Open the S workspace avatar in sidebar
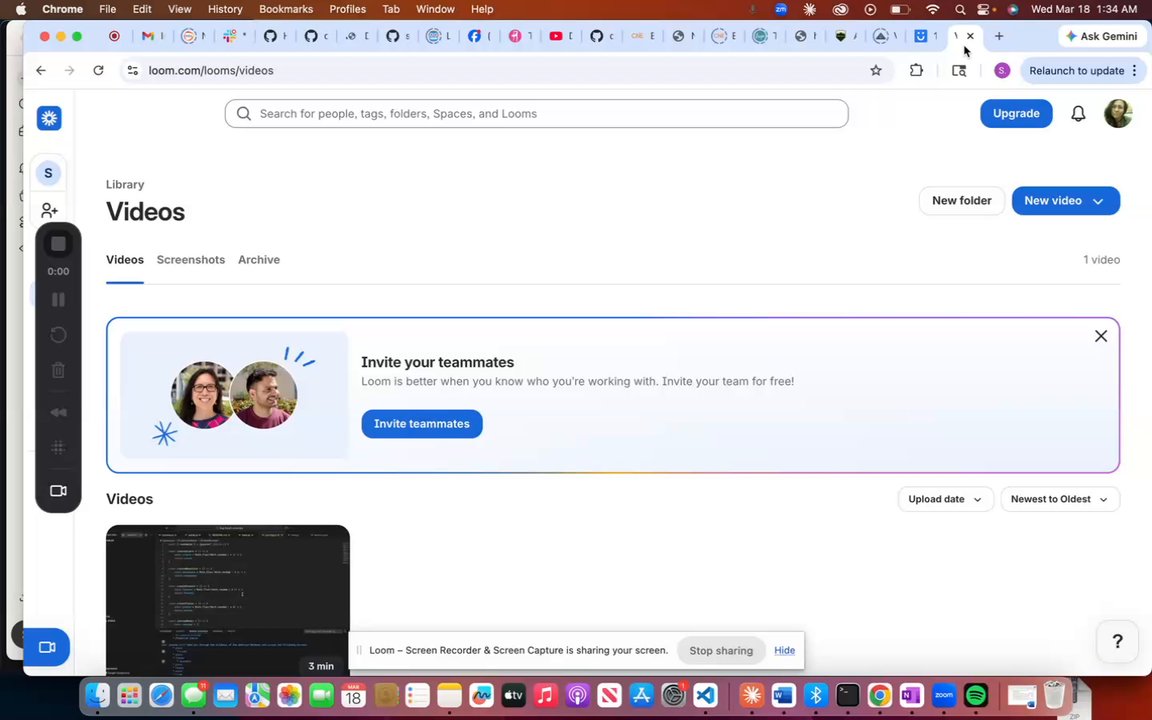This screenshot has height=720, width=1152. coord(48,173)
